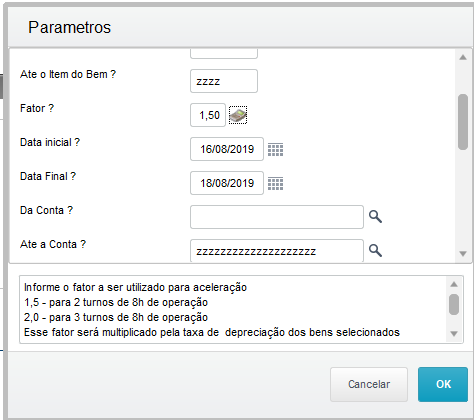Select the Data inicial date field
The image size is (474, 420).
click(x=227, y=149)
